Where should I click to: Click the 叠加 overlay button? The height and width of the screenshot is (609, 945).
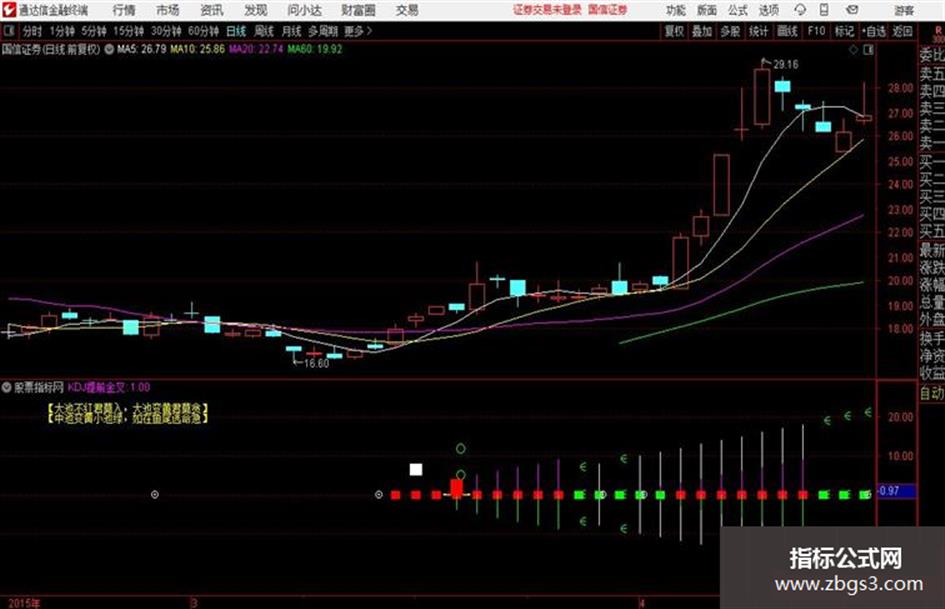702,31
